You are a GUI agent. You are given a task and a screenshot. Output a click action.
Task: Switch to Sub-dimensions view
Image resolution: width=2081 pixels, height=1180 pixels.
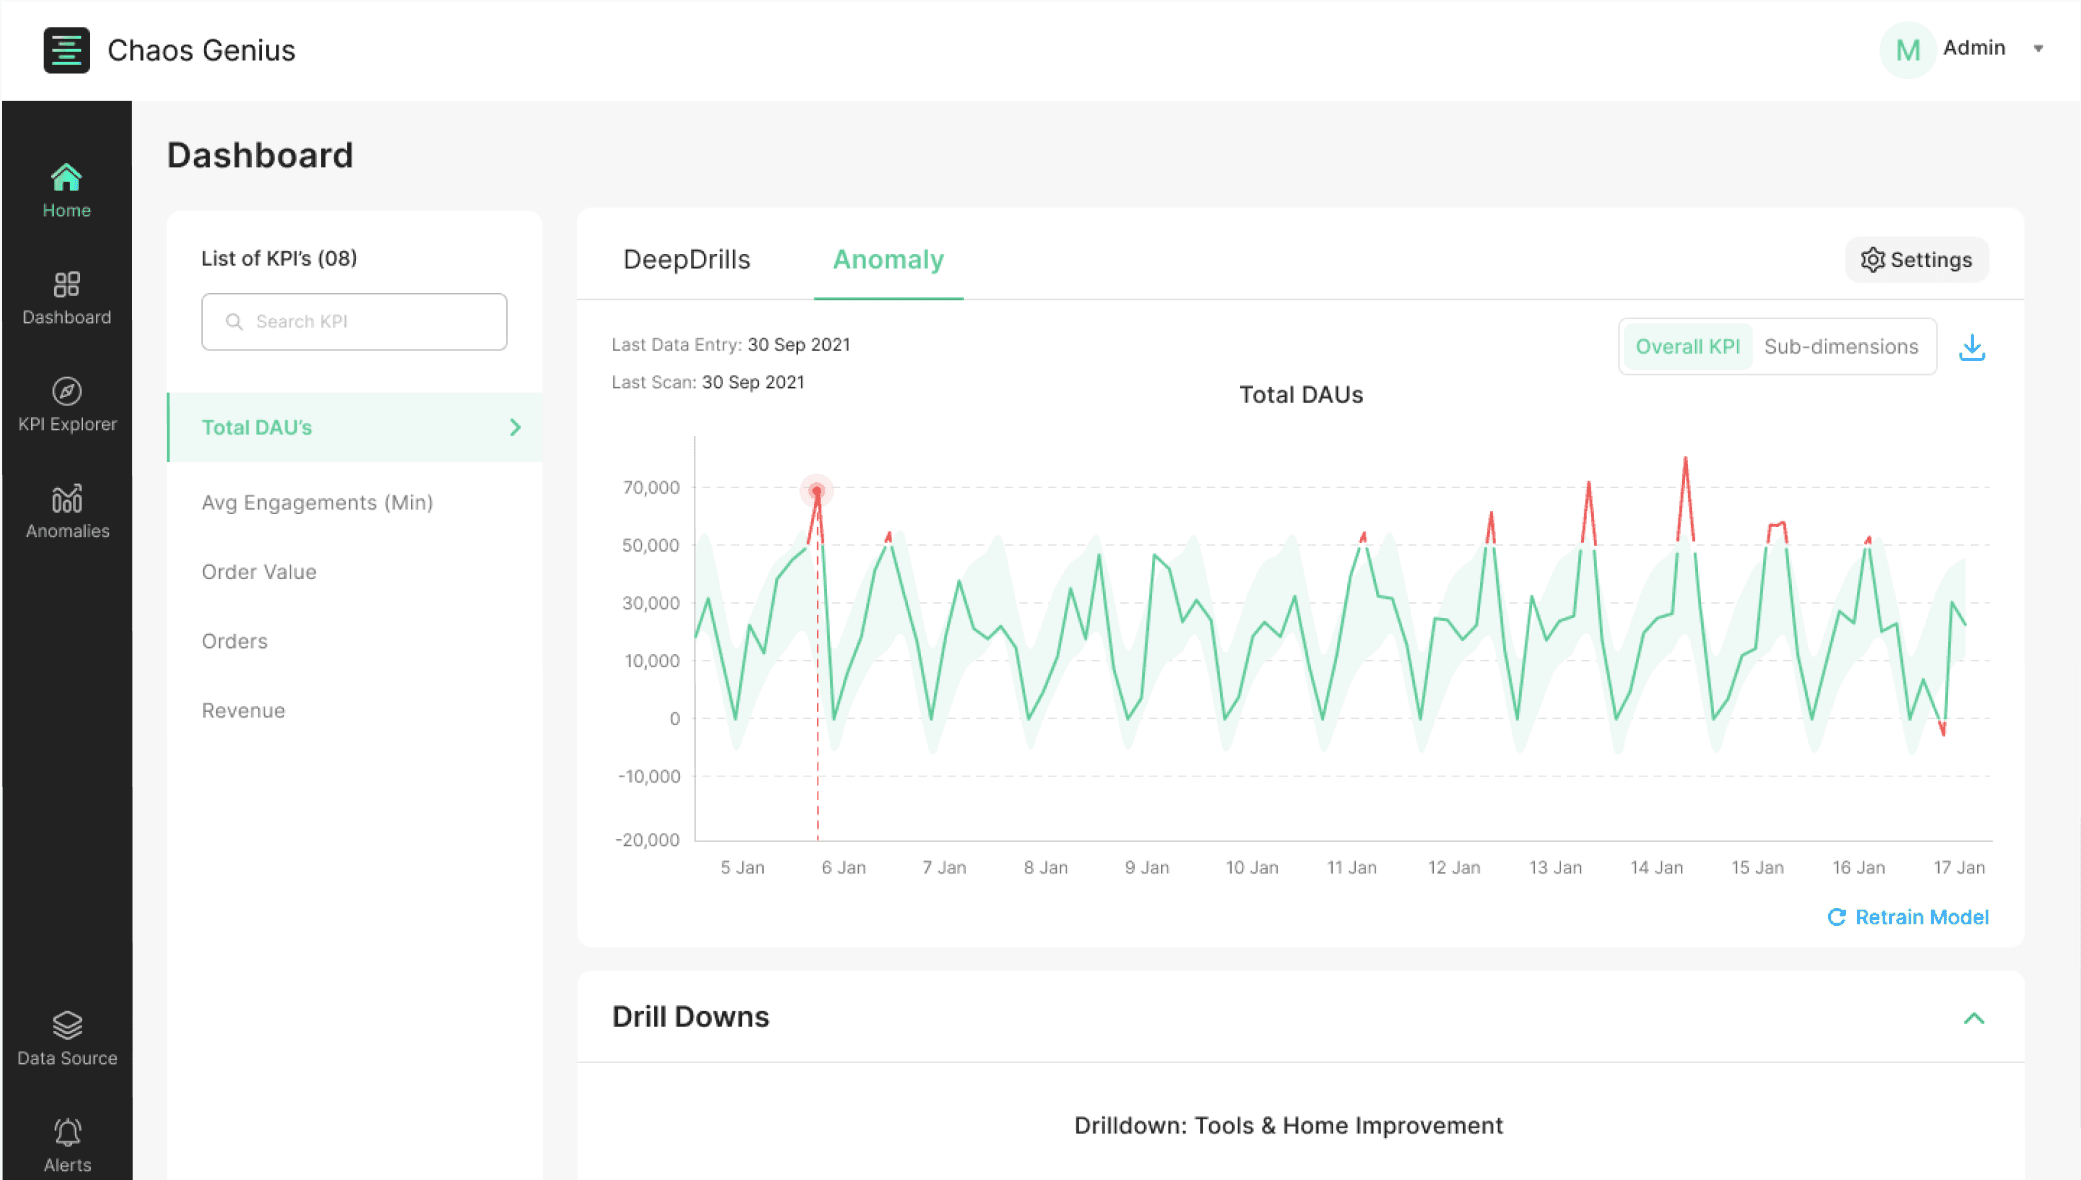click(x=1841, y=346)
